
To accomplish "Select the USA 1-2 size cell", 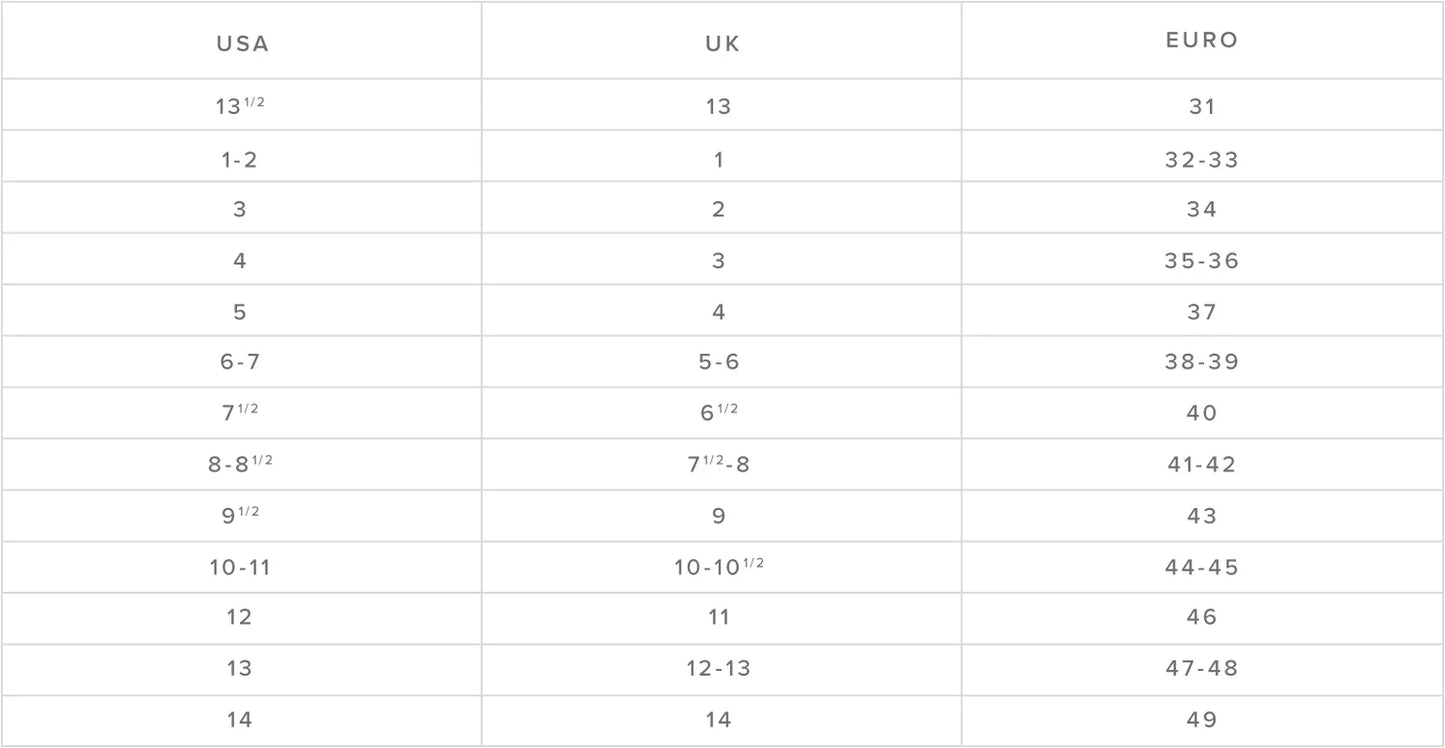I will pyautogui.click(x=240, y=159).
